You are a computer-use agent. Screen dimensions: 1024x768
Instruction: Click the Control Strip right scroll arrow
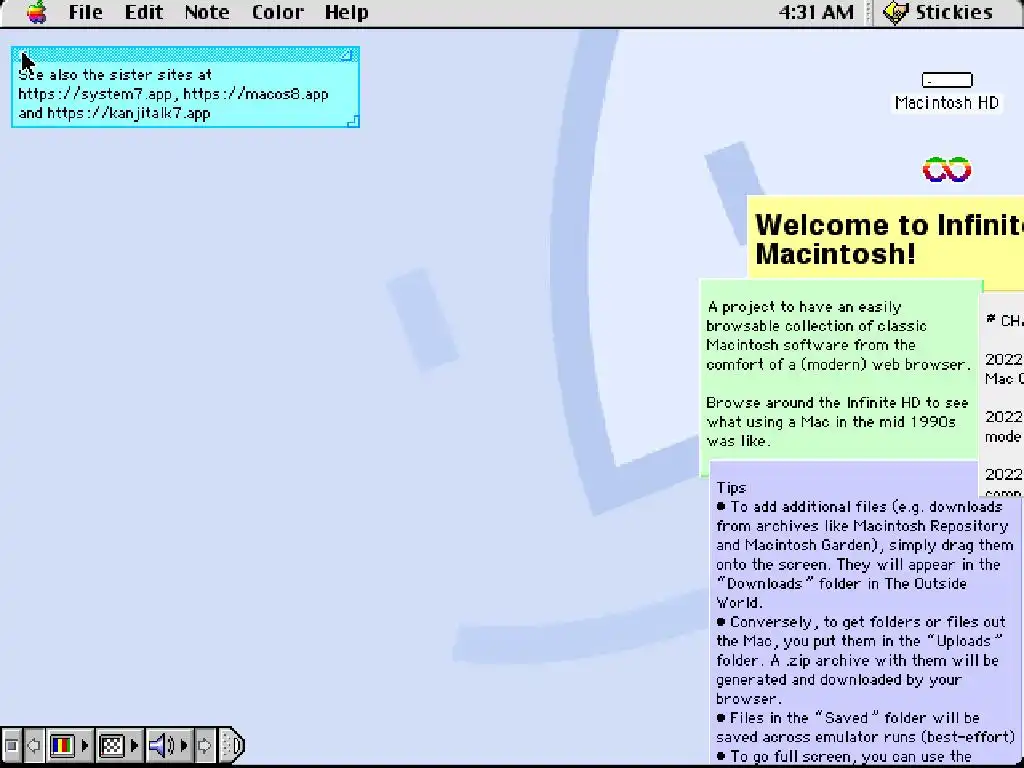coord(204,745)
